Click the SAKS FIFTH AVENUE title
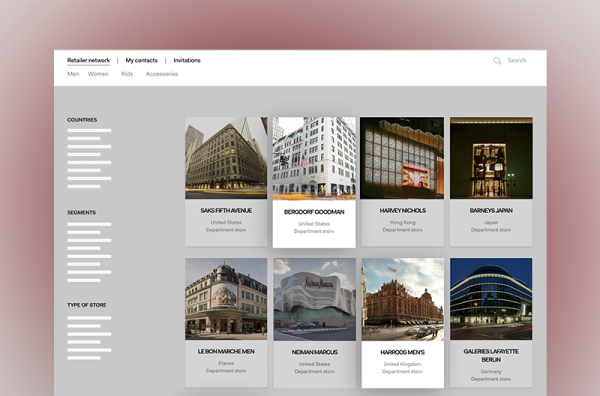This screenshot has width=600, height=396. 226,210
